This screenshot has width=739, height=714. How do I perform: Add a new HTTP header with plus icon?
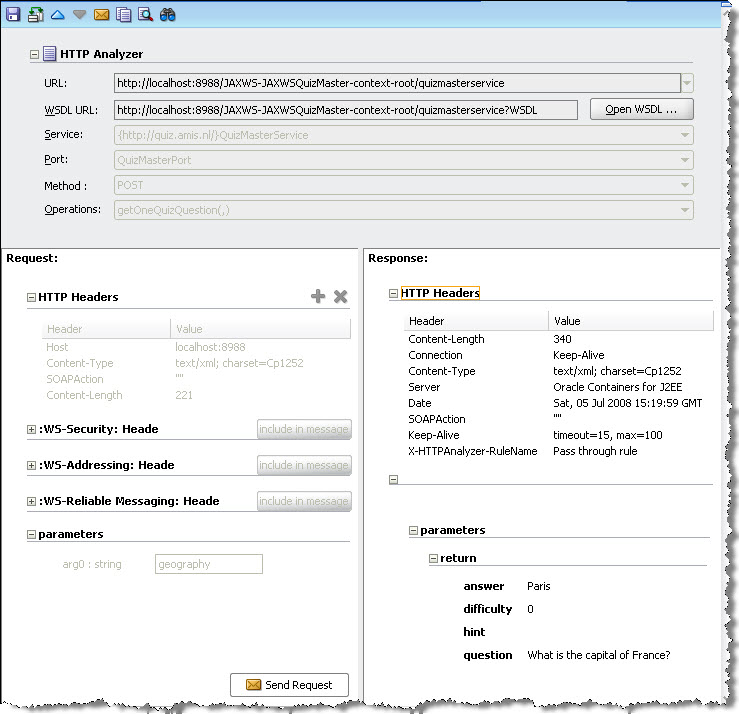[x=318, y=296]
